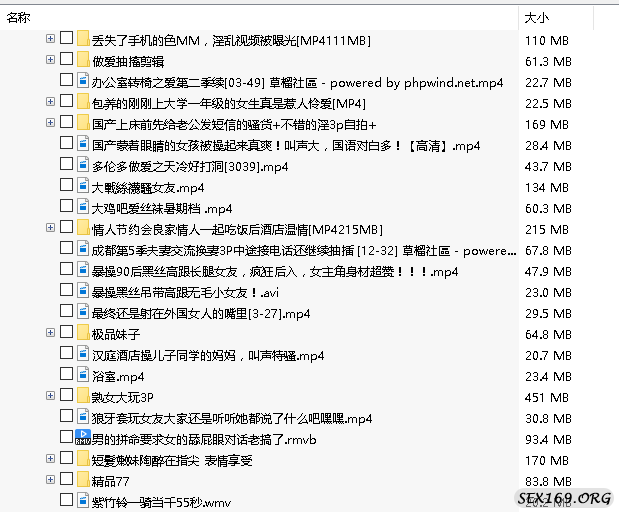Image resolution: width=619 pixels, height=513 pixels.
Task: Sort by the 大小 column header
Action: click(535, 18)
